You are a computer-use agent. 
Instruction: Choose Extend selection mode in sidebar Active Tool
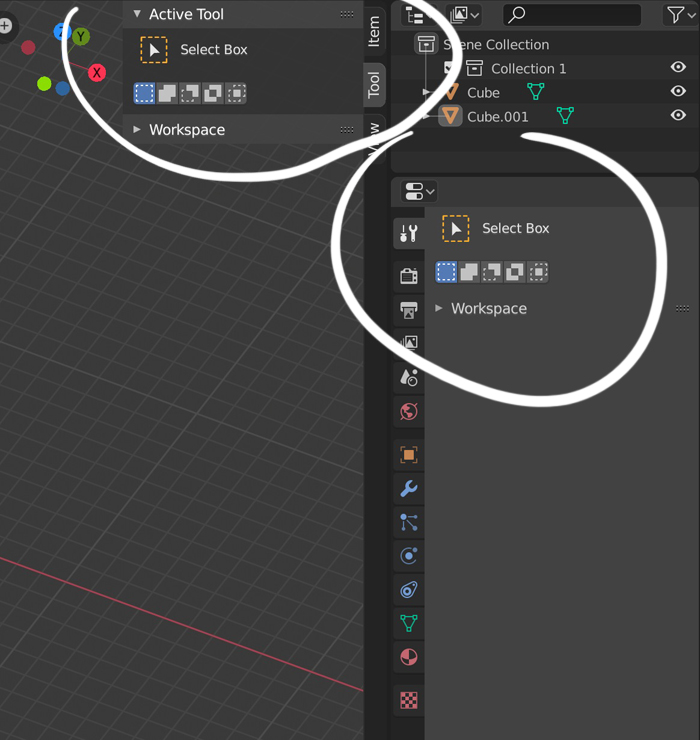pos(167,93)
